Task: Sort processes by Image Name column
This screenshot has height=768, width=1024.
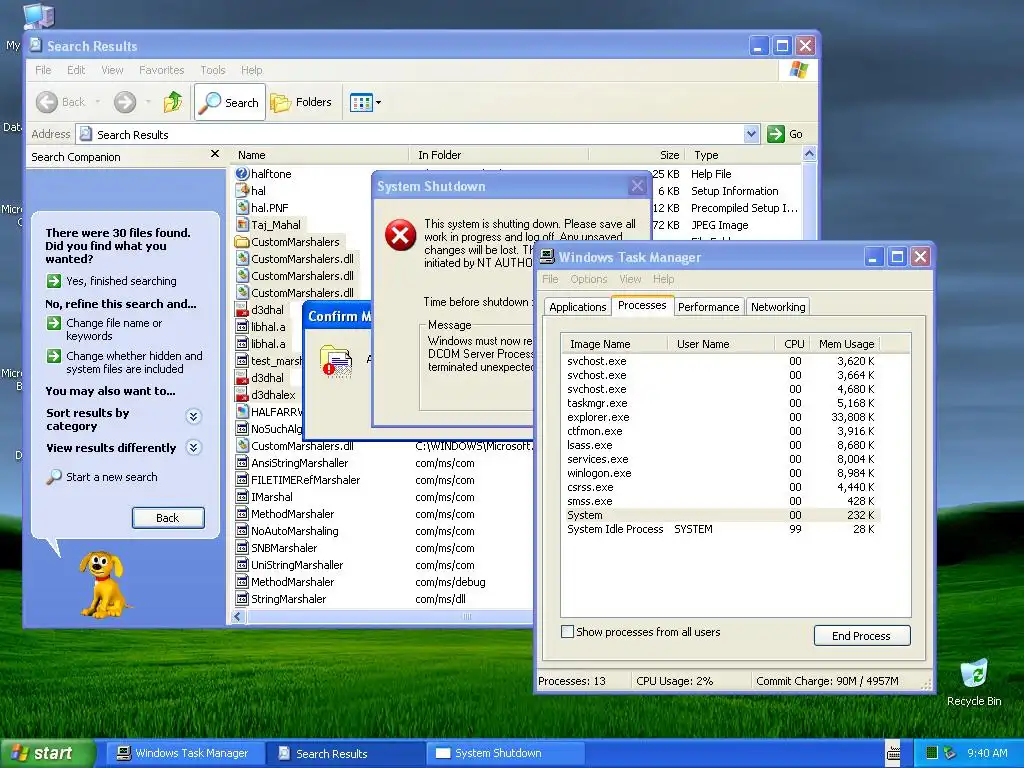Action: (x=615, y=344)
